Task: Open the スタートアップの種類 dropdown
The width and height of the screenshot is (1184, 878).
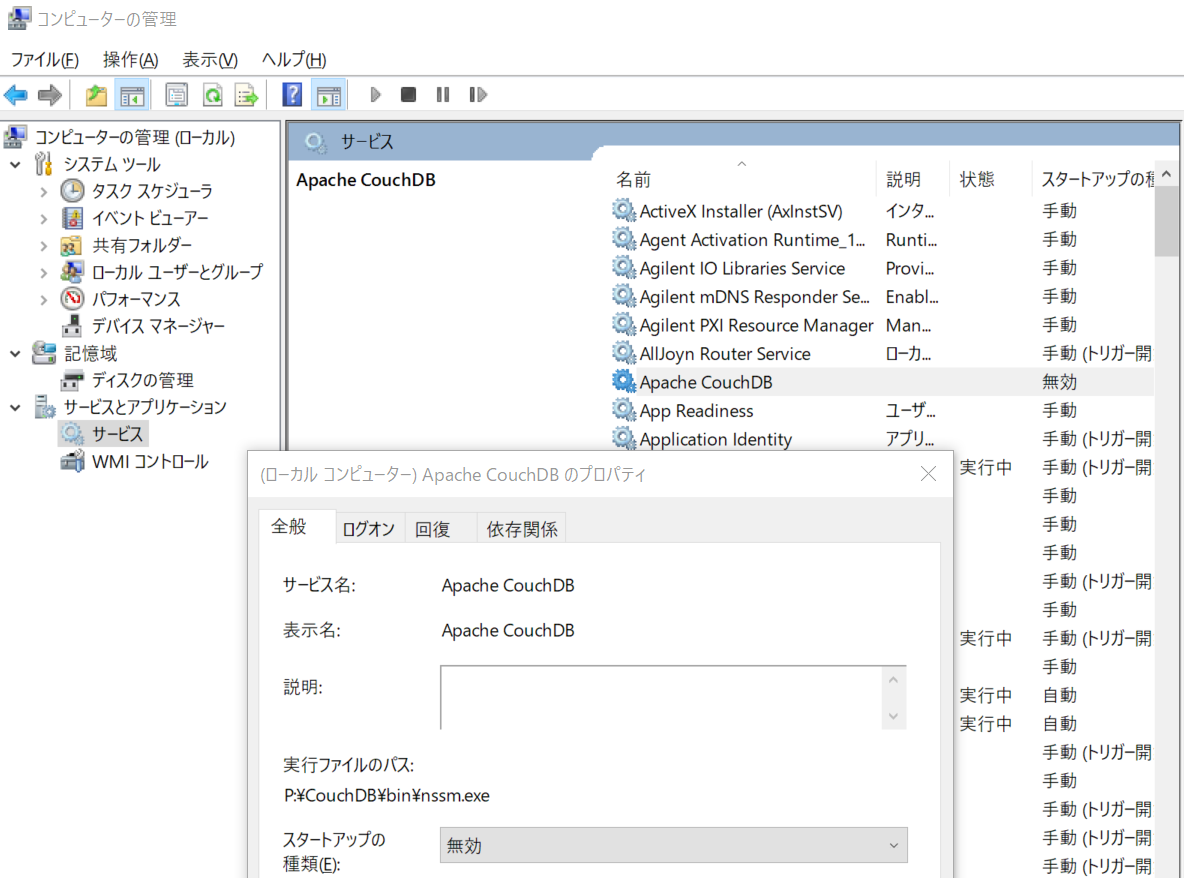Action: [x=674, y=846]
